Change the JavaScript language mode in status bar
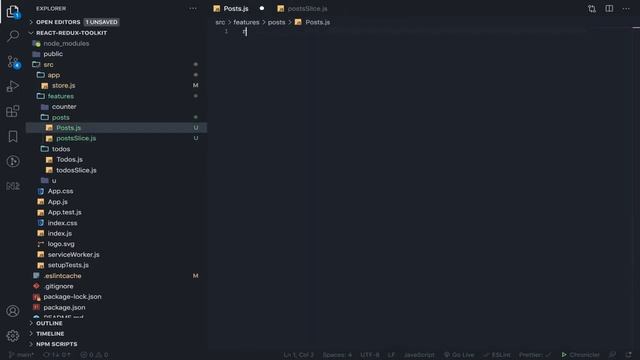The height and width of the screenshot is (360, 640). click(x=419, y=355)
